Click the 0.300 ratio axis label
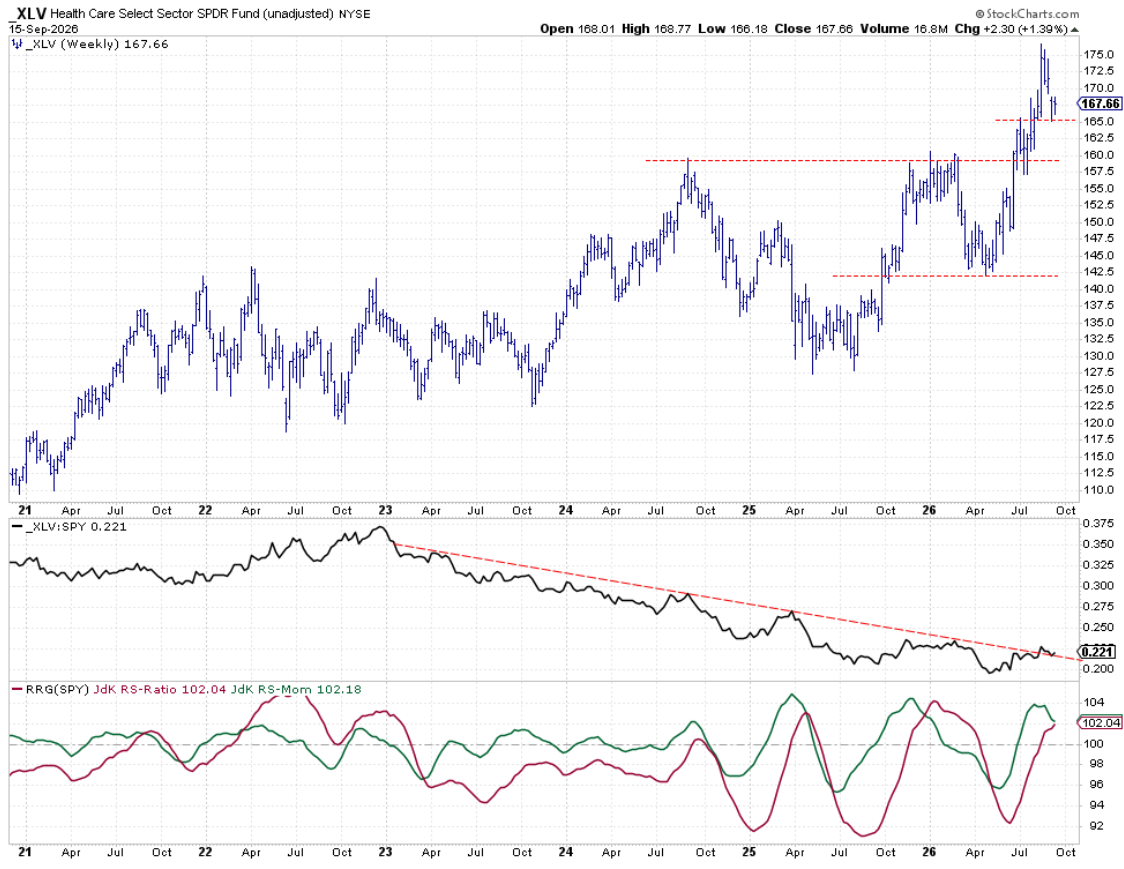The height and width of the screenshot is (869, 1124). 1098,586
